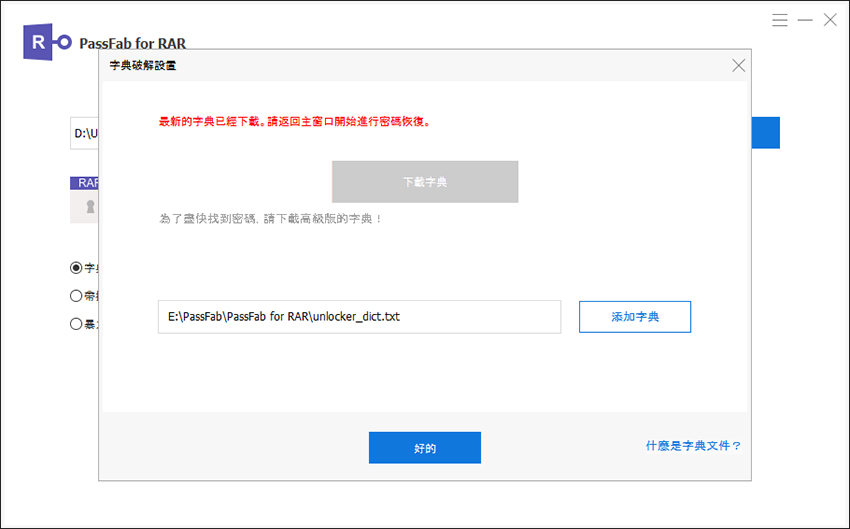Viewport: 850px width, 529px height.
Task: Click the PassFab for RAR title text
Action: coord(133,43)
